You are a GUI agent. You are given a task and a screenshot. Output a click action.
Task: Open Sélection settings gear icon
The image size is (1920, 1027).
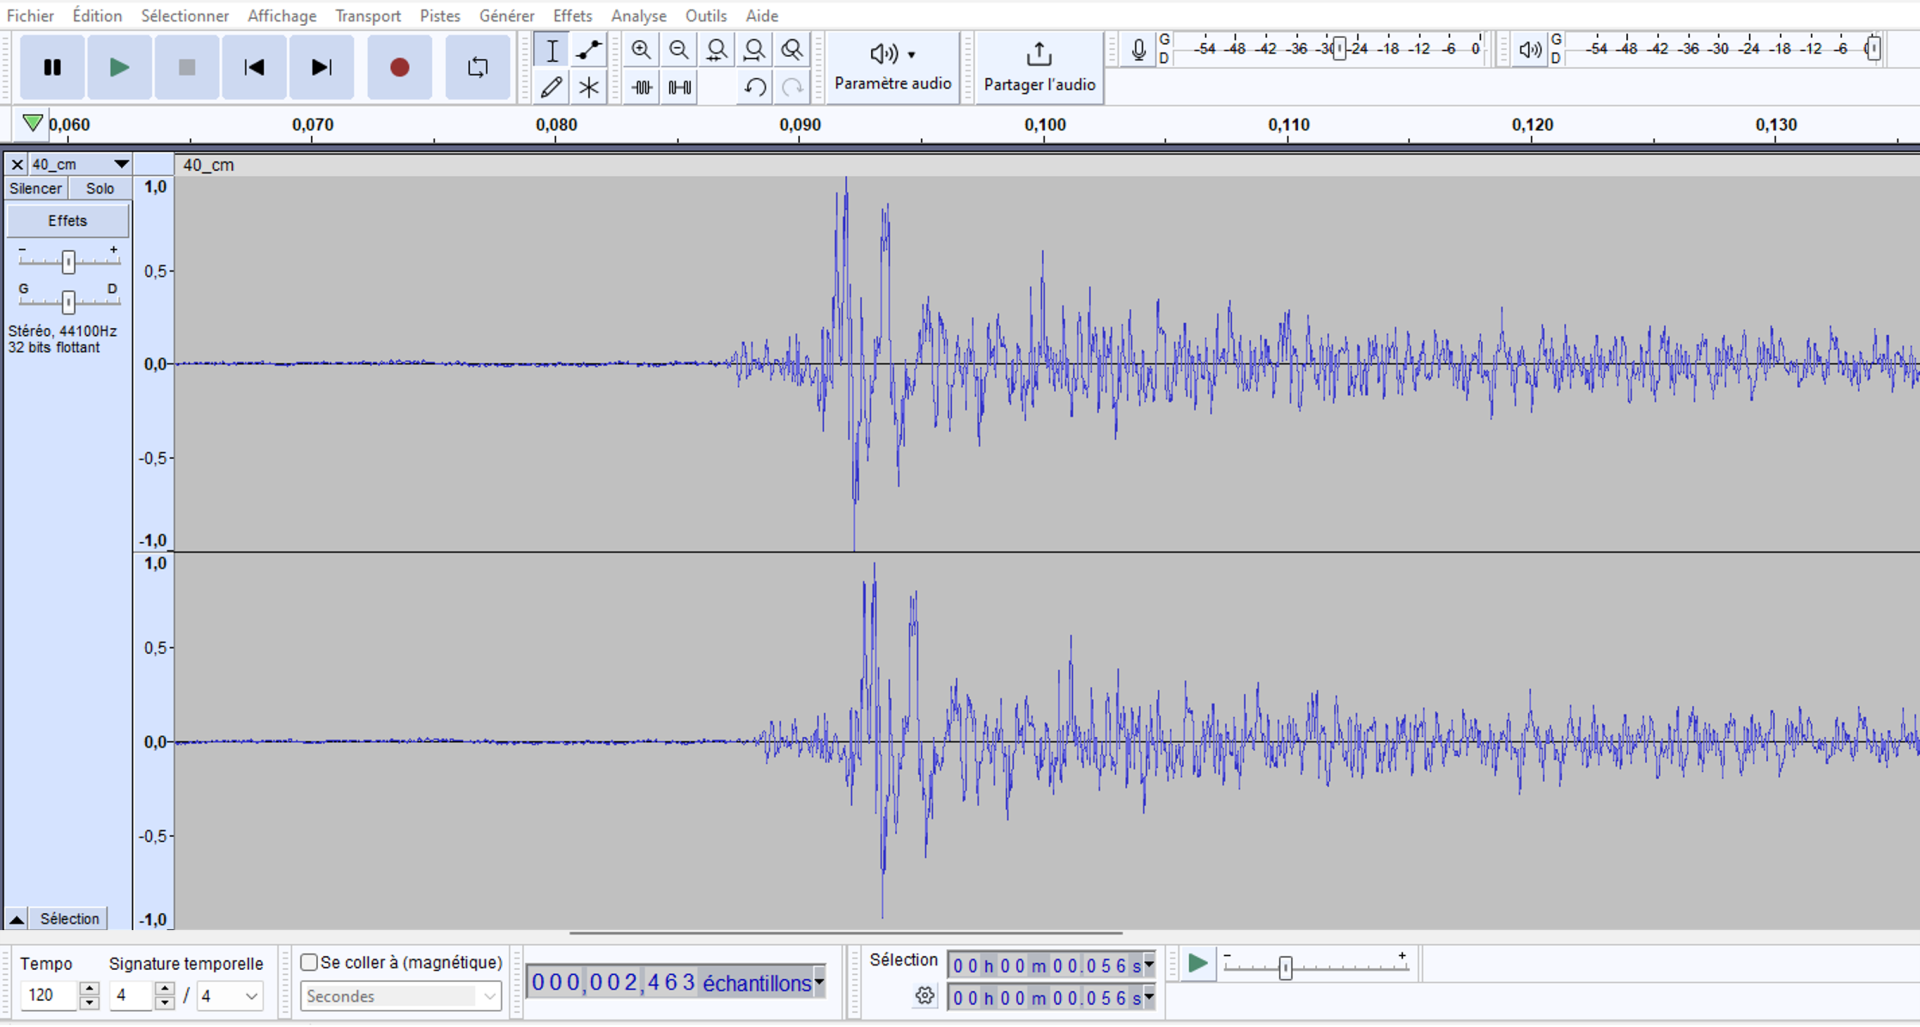(x=925, y=996)
